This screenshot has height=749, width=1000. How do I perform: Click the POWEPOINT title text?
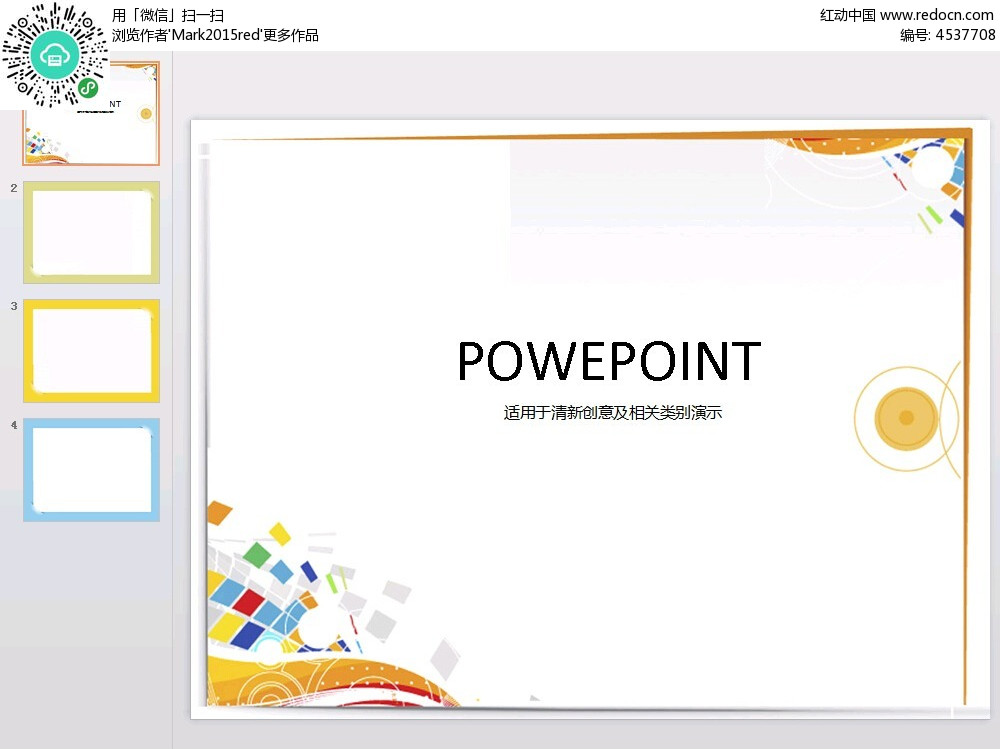608,361
